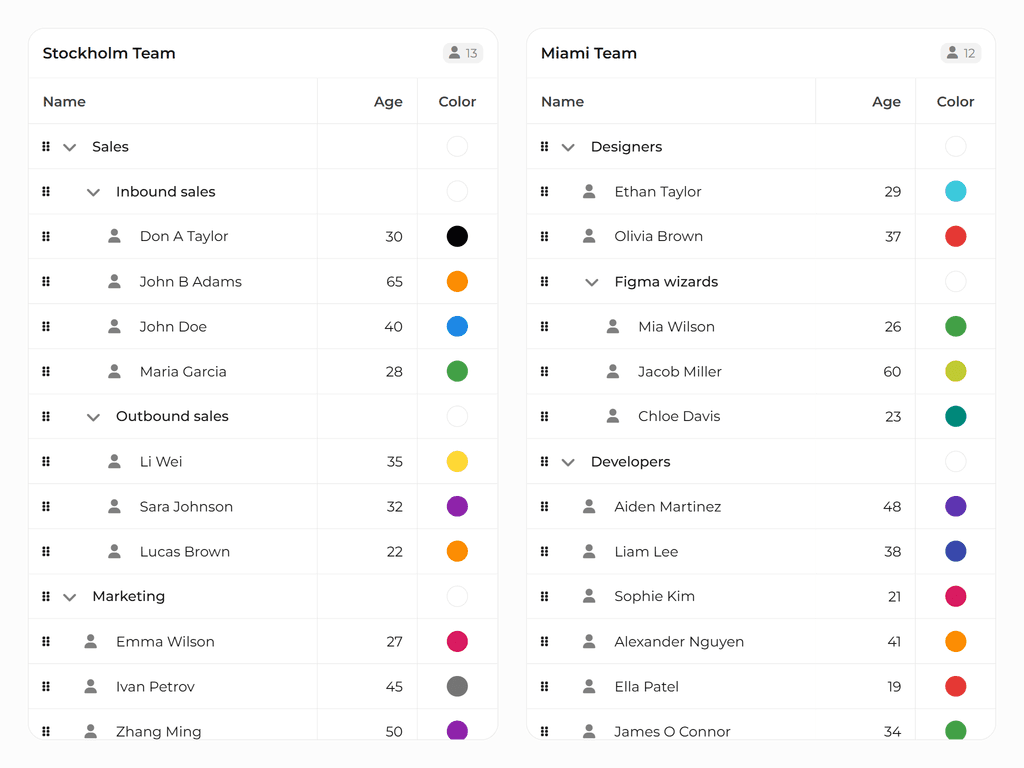Collapse the Sales group
Screen dimensions: 1024x768
(70, 147)
